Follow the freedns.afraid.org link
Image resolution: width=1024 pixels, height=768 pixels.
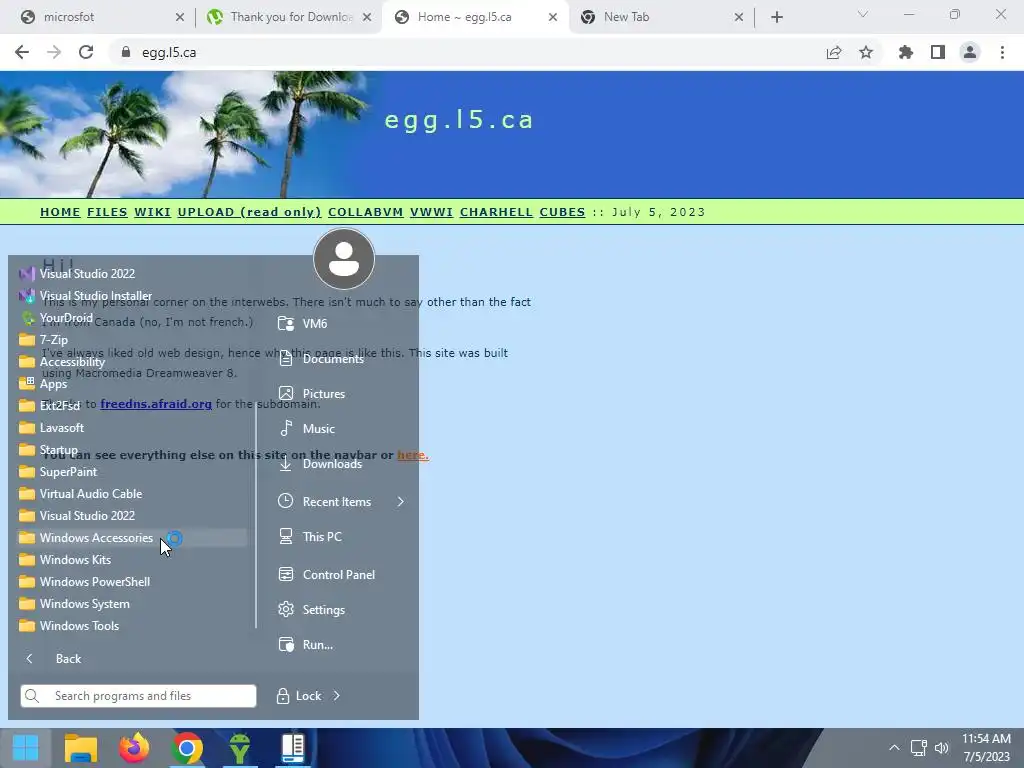pos(156,404)
